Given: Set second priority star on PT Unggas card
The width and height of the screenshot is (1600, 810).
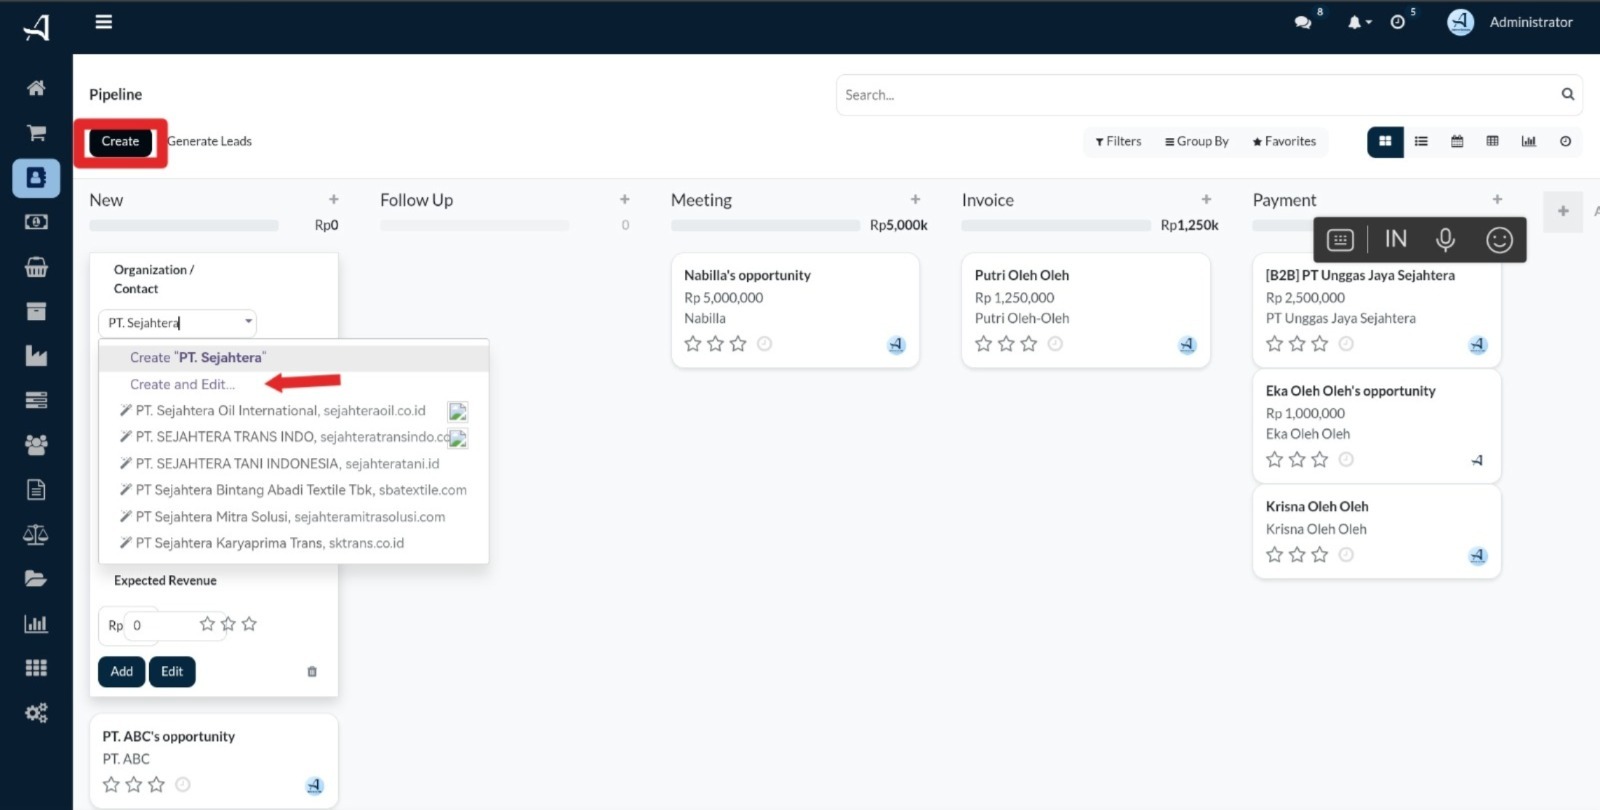Looking at the screenshot, I should (x=1297, y=344).
